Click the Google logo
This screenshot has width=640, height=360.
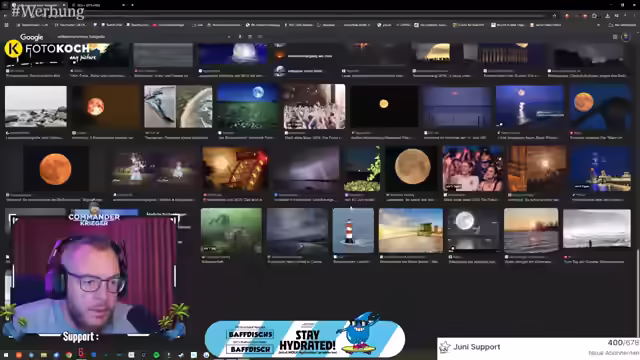(x=31, y=37)
